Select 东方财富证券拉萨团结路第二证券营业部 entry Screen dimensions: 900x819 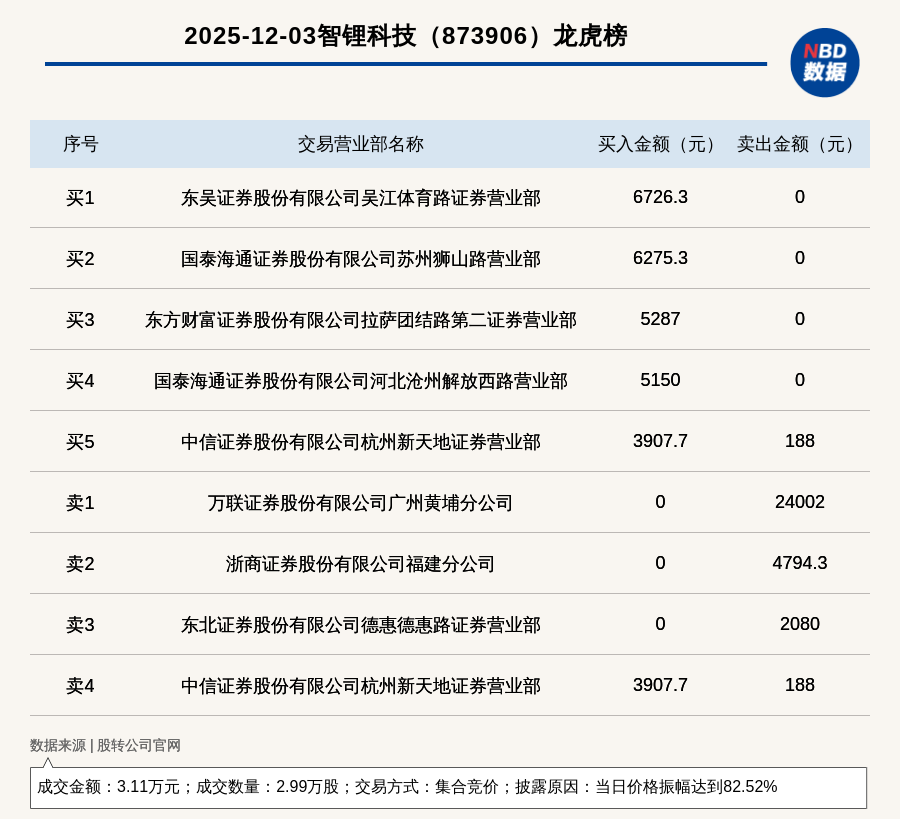click(x=360, y=320)
